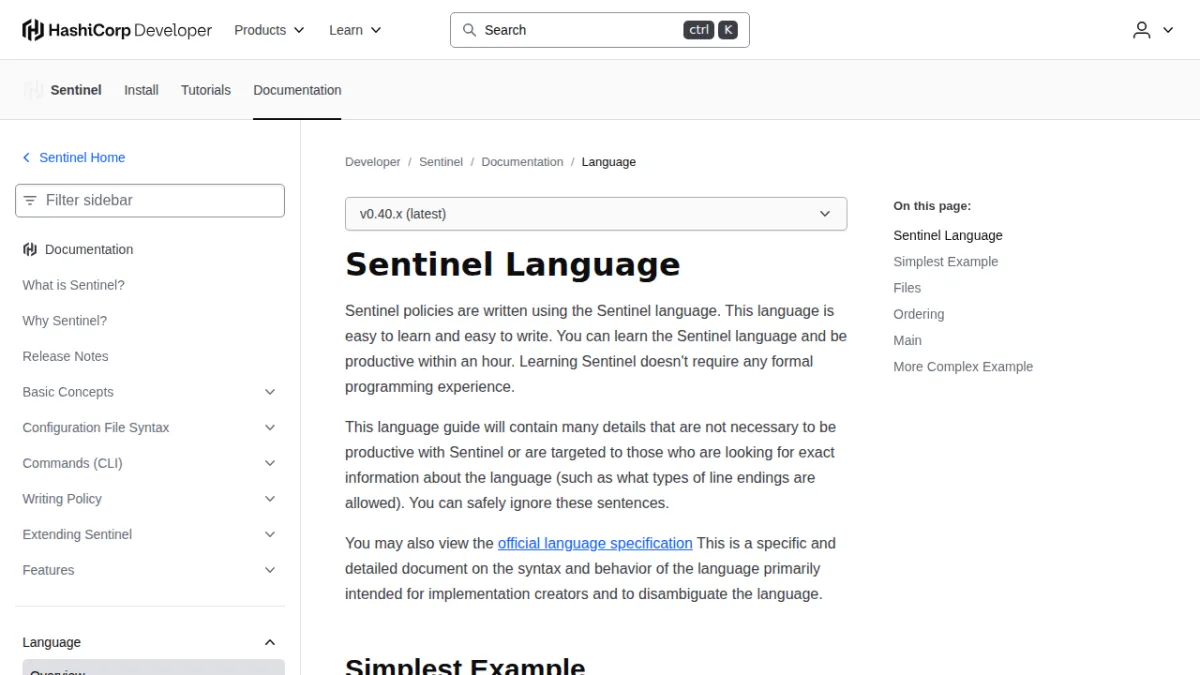Click the Documentation sidebar HashiCorp icon
This screenshot has width=1200, height=675.
(x=30, y=250)
